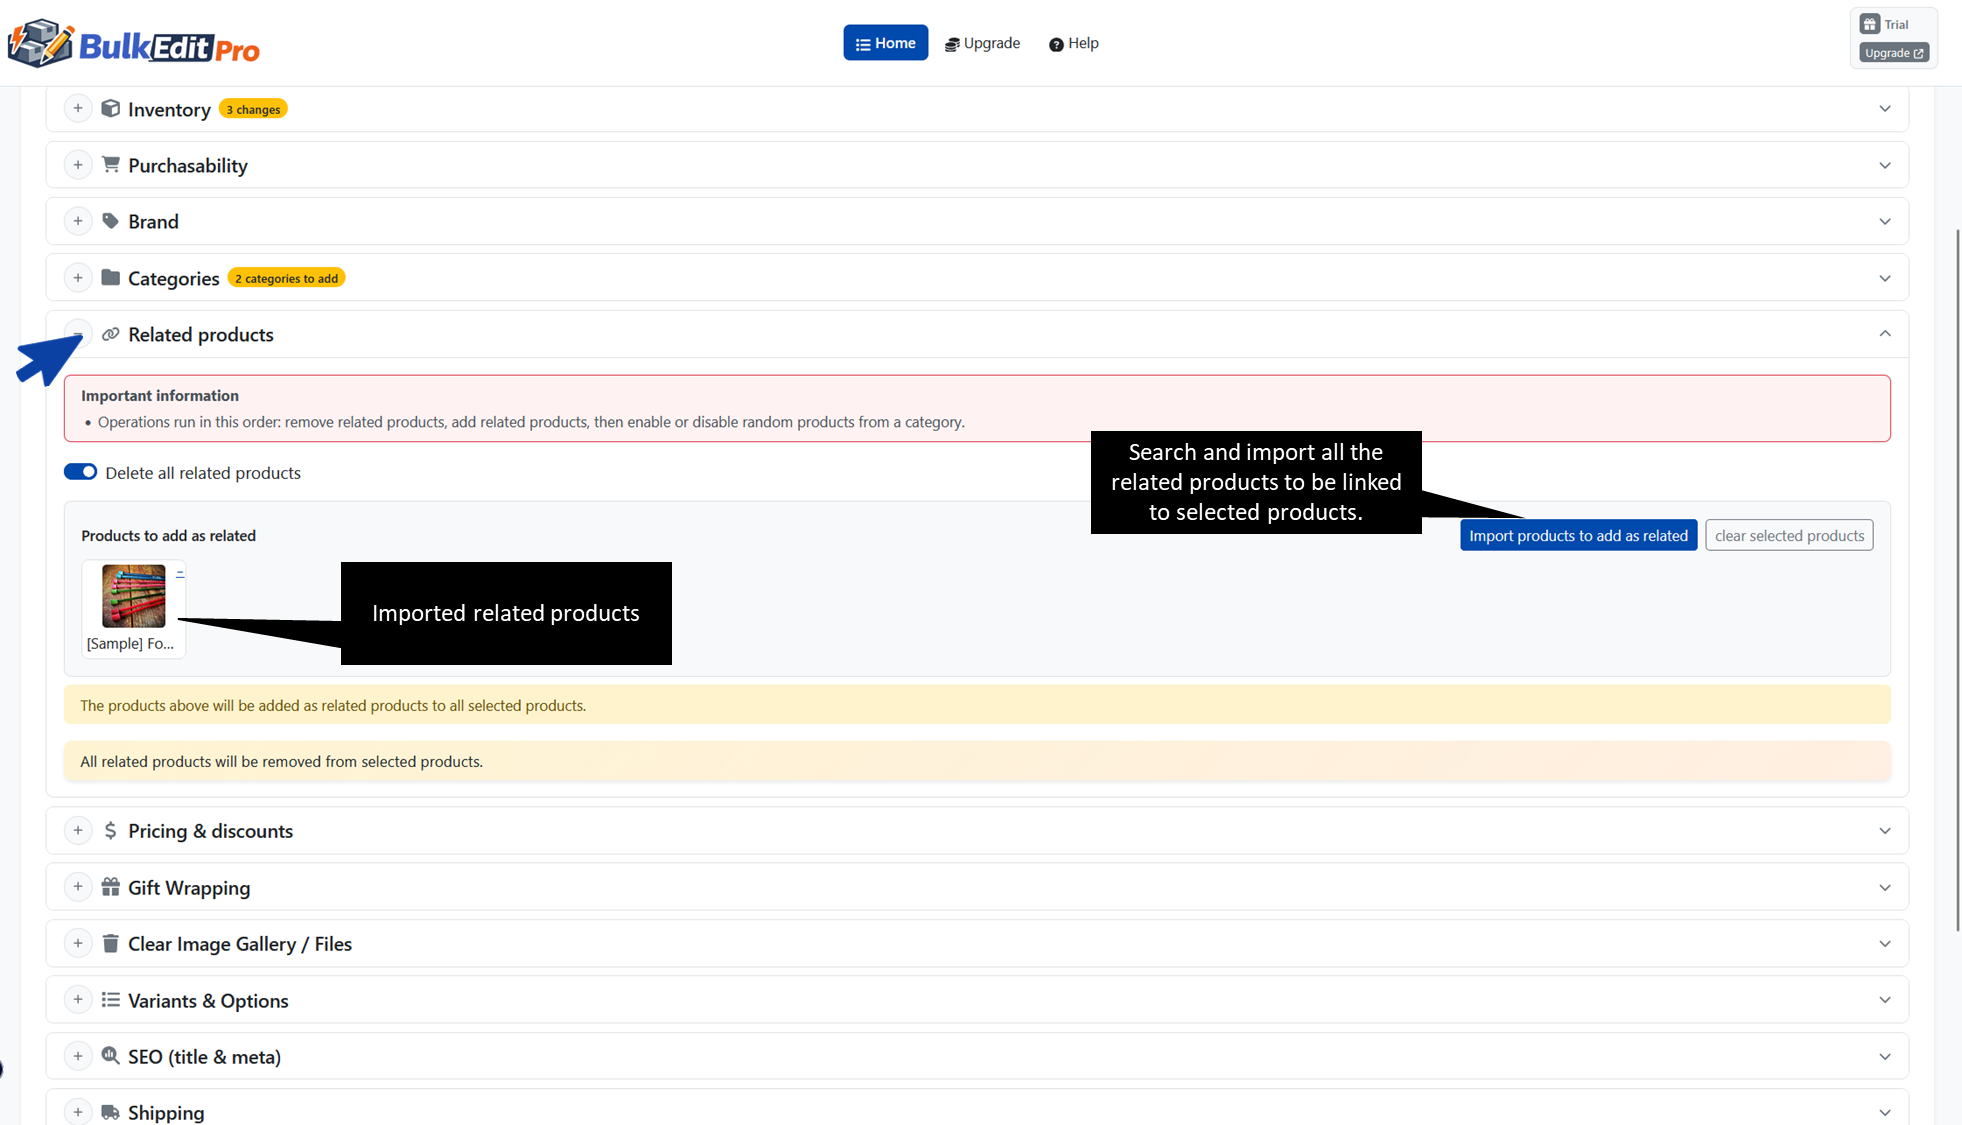The image size is (1962, 1125).
Task: Click the Brand tag icon
Action: 110,221
